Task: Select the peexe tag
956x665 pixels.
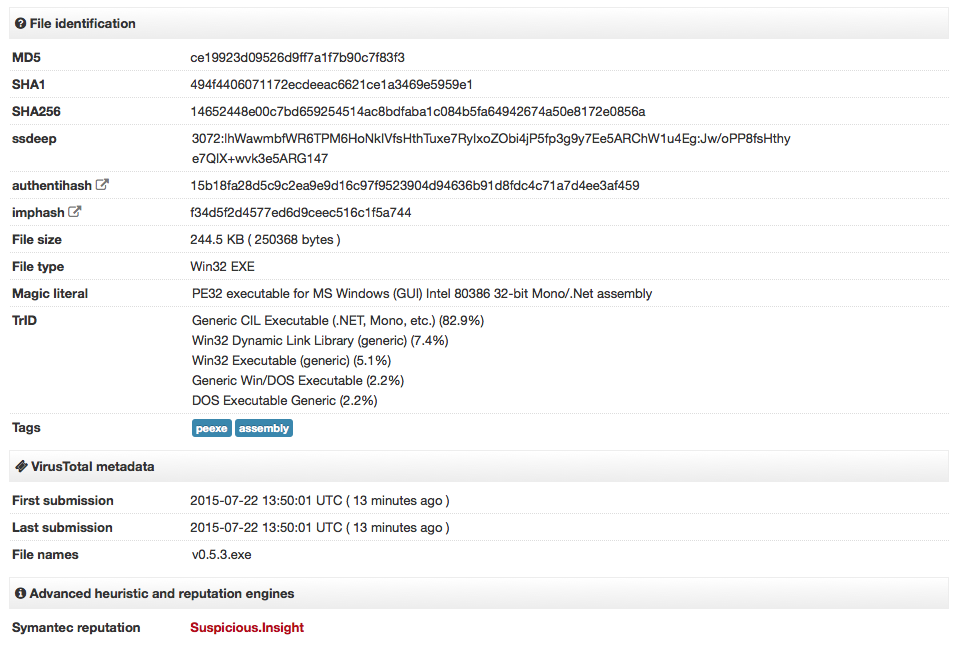Action: pyautogui.click(x=212, y=428)
